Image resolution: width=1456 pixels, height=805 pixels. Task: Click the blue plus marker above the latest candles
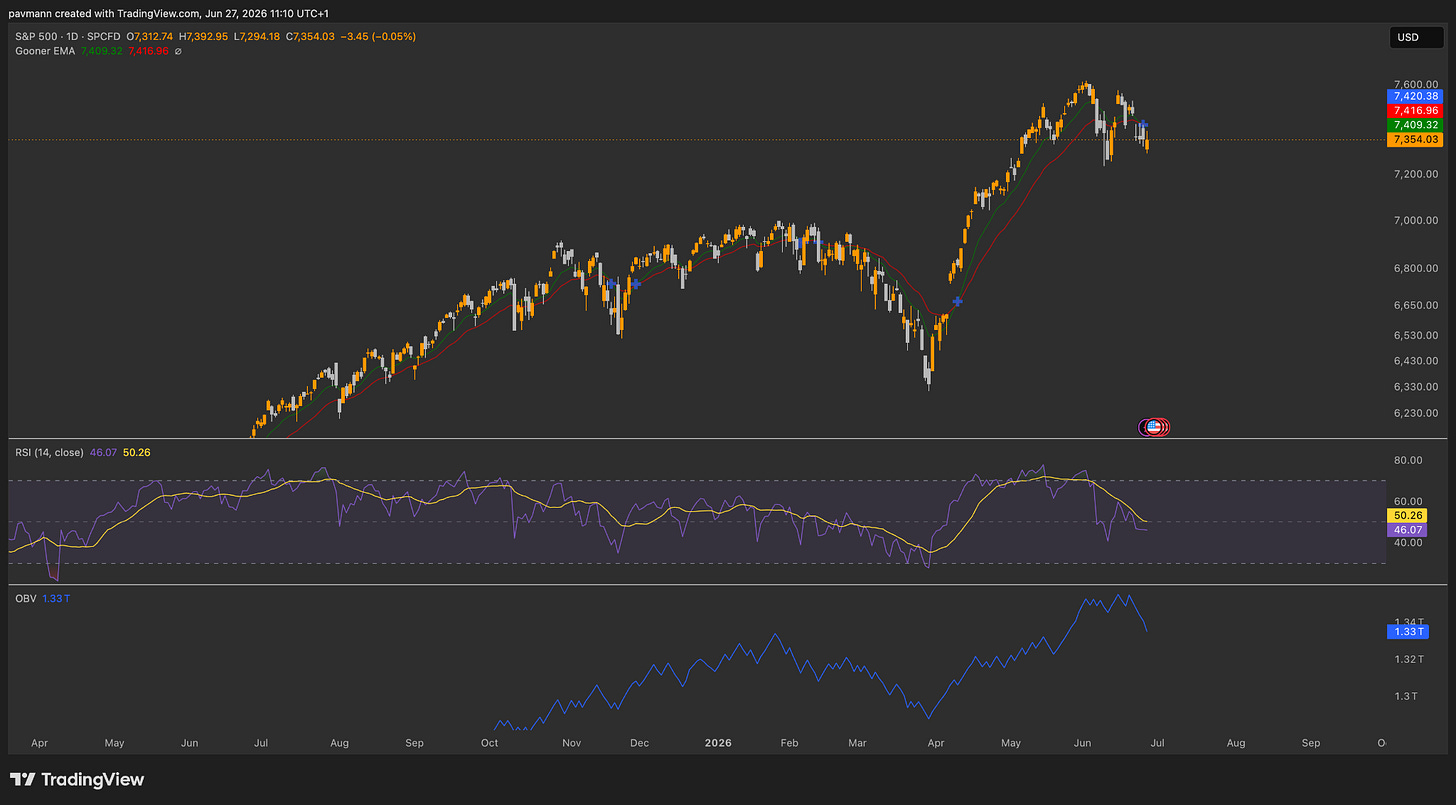point(1143,126)
